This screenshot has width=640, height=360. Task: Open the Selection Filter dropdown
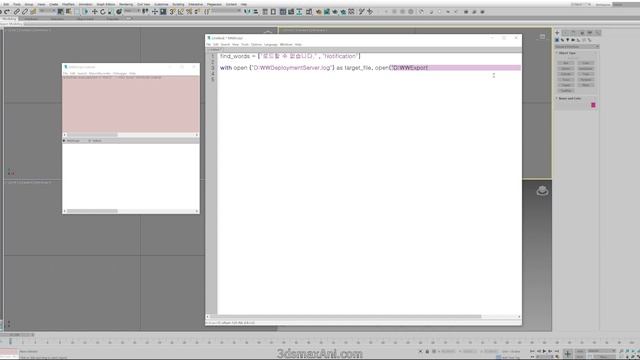coord(48,11)
